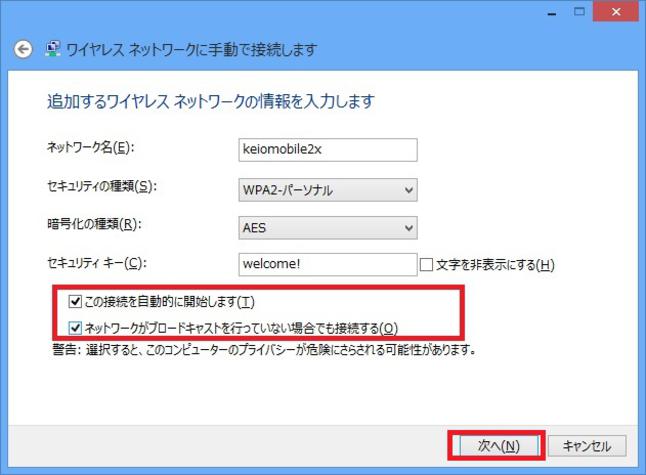This screenshot has width=646, height=475.
Task: Click the セキュリティ キー(C) label
Action: click(97, 263)
